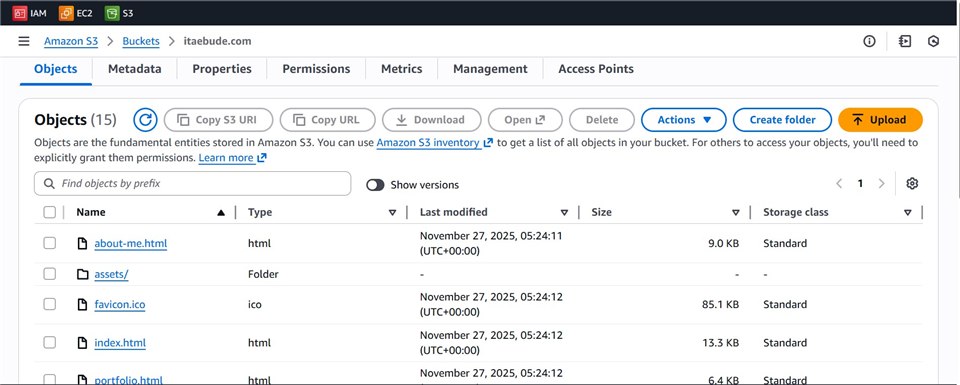Open the S3 service shortcut
960x385 pixels.
point(119,13)
